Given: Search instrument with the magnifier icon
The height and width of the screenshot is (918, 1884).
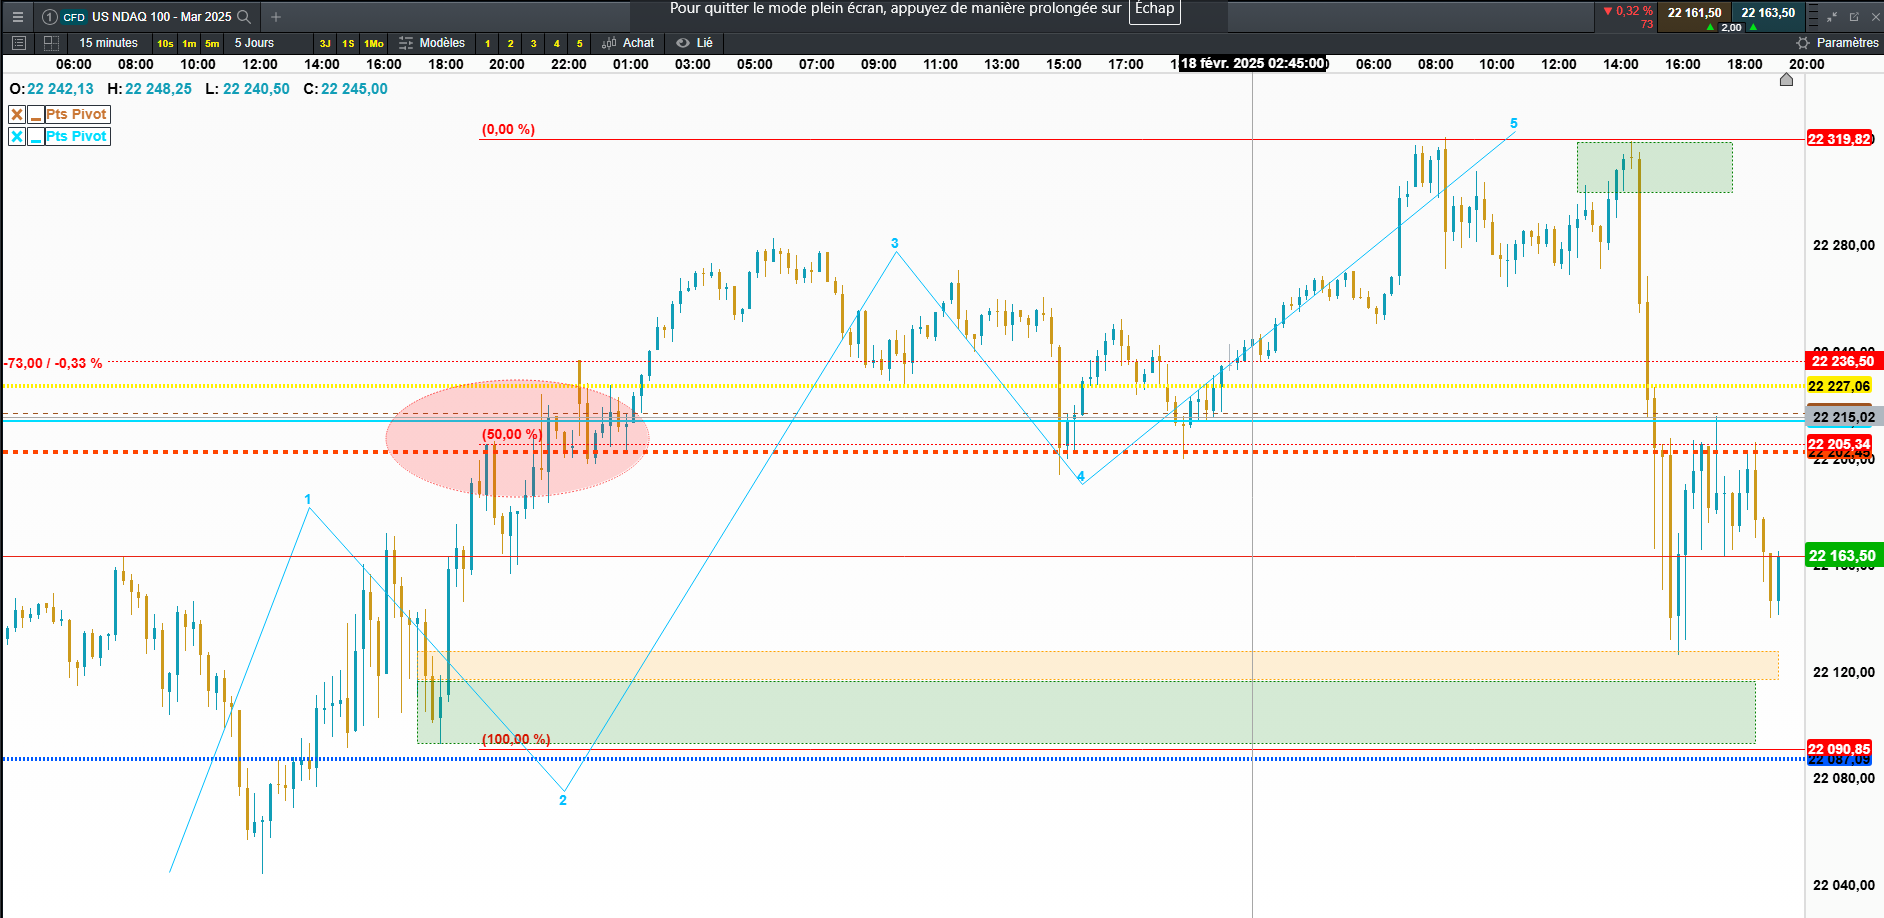Looking at the screenshot, I should pos(243,16).
